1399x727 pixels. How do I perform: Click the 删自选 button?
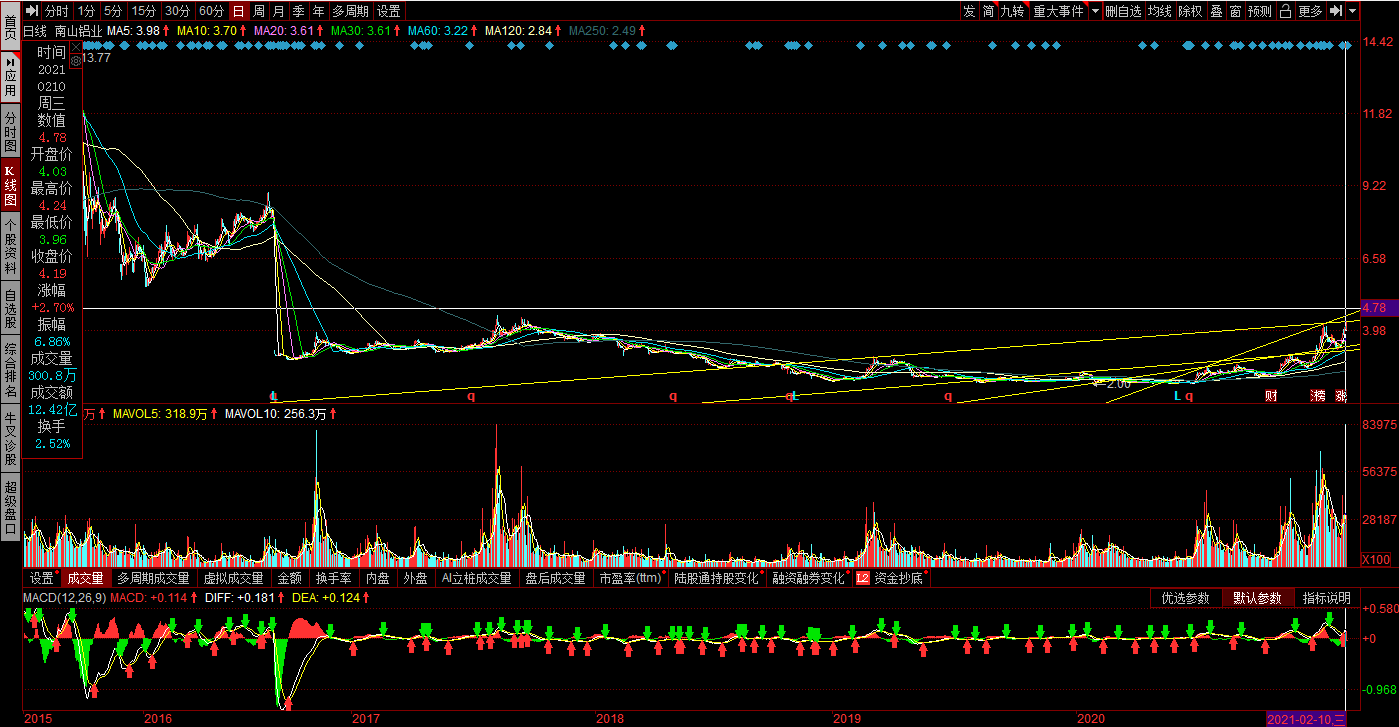[1123, 11]
